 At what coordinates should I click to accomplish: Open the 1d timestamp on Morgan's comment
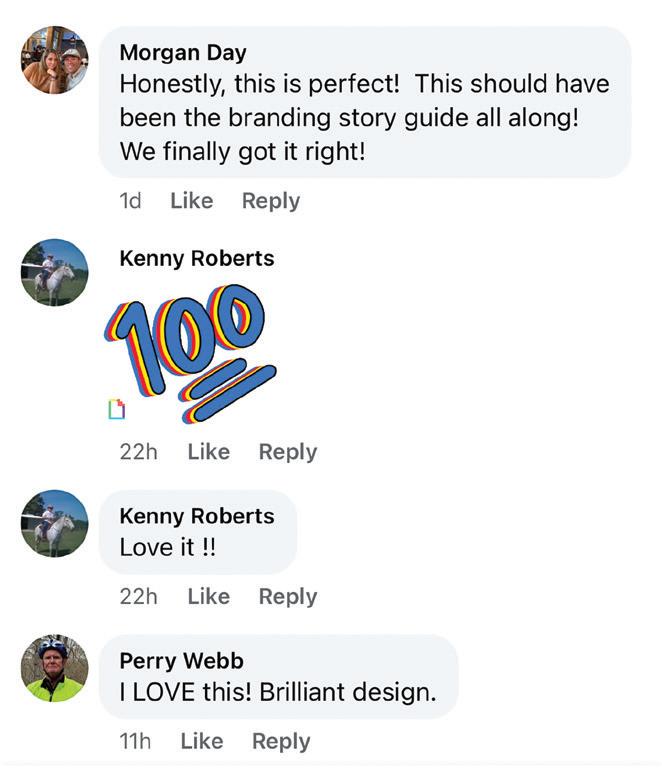click(130, 201)
